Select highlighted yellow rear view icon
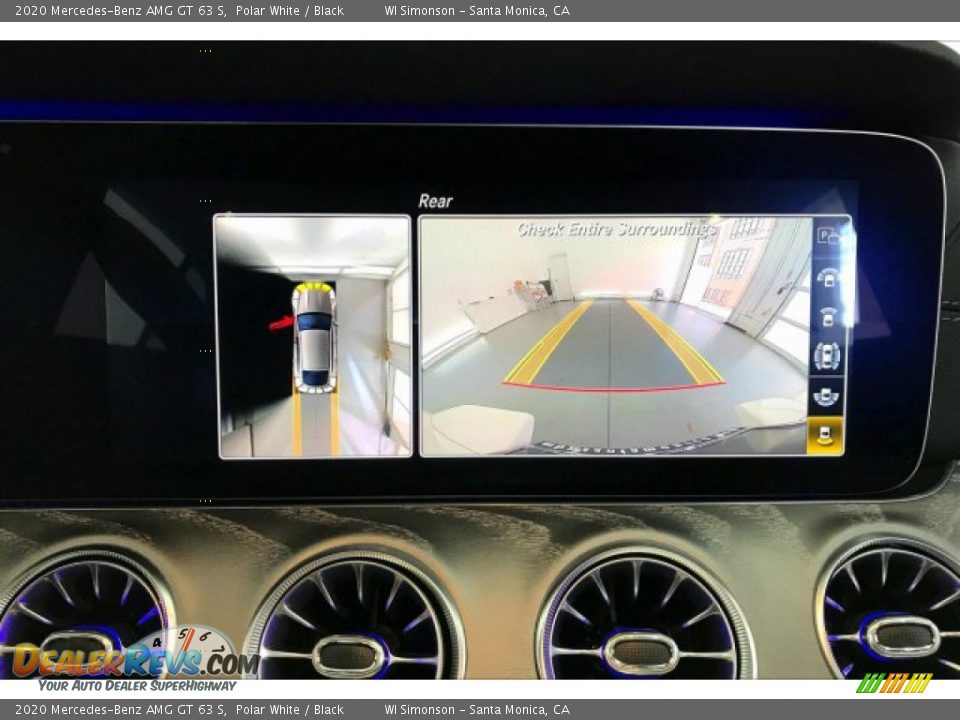Image resolution: width=960 pixels, height=720 pixels. tap(825, 435)
